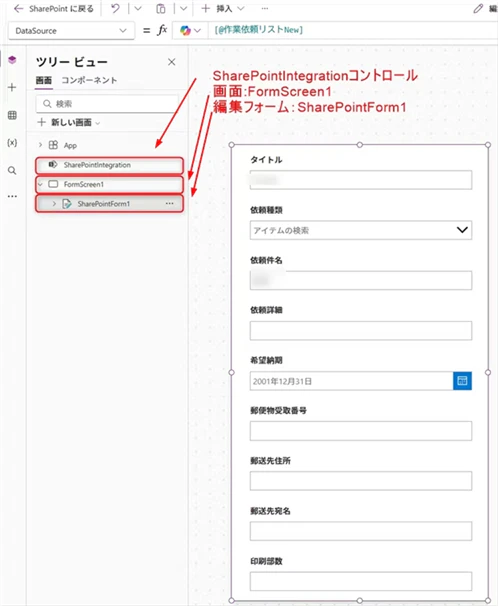Click the pencil edit icon at top right
The height and width of the screenshot is (606, 498).
pos(478,9)
